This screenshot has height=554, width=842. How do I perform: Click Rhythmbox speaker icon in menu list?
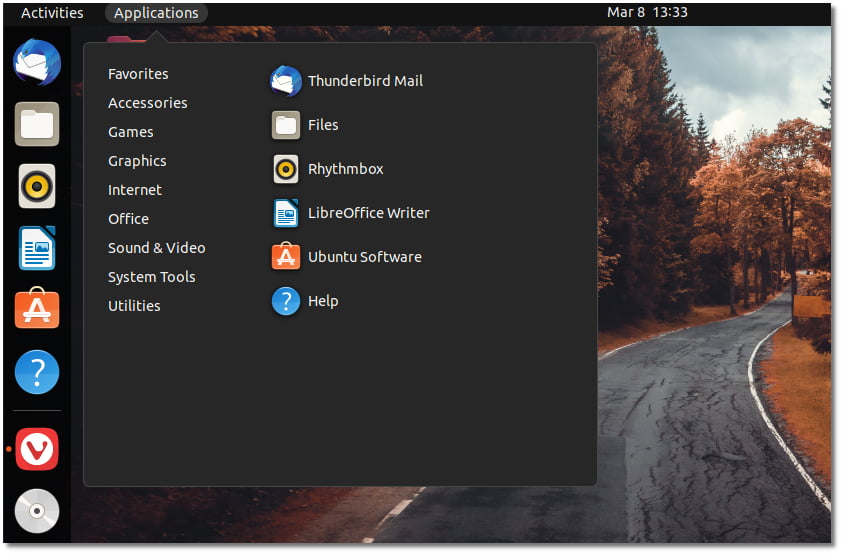coord(286,169)
